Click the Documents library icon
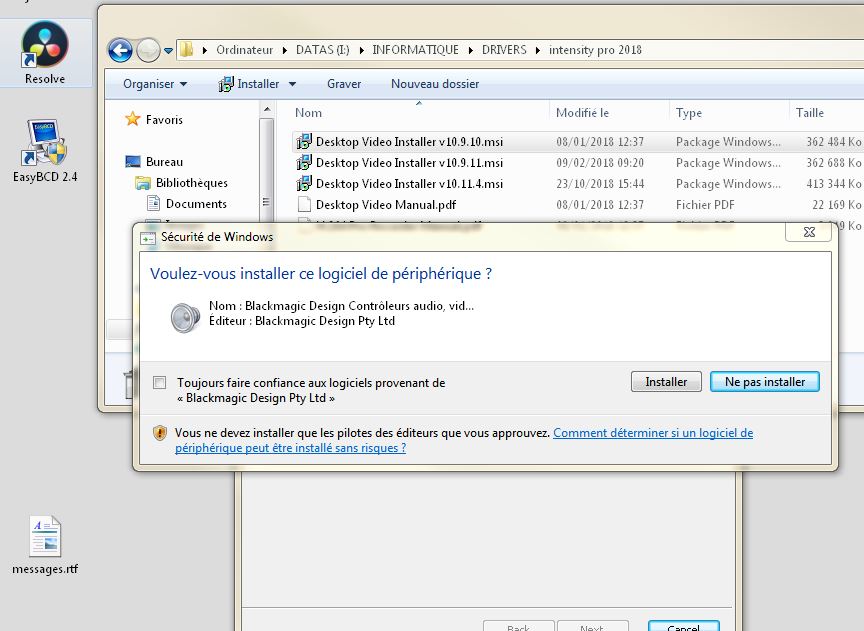The height and width of the screenshot is (631, 864). [x=154, y=203]
